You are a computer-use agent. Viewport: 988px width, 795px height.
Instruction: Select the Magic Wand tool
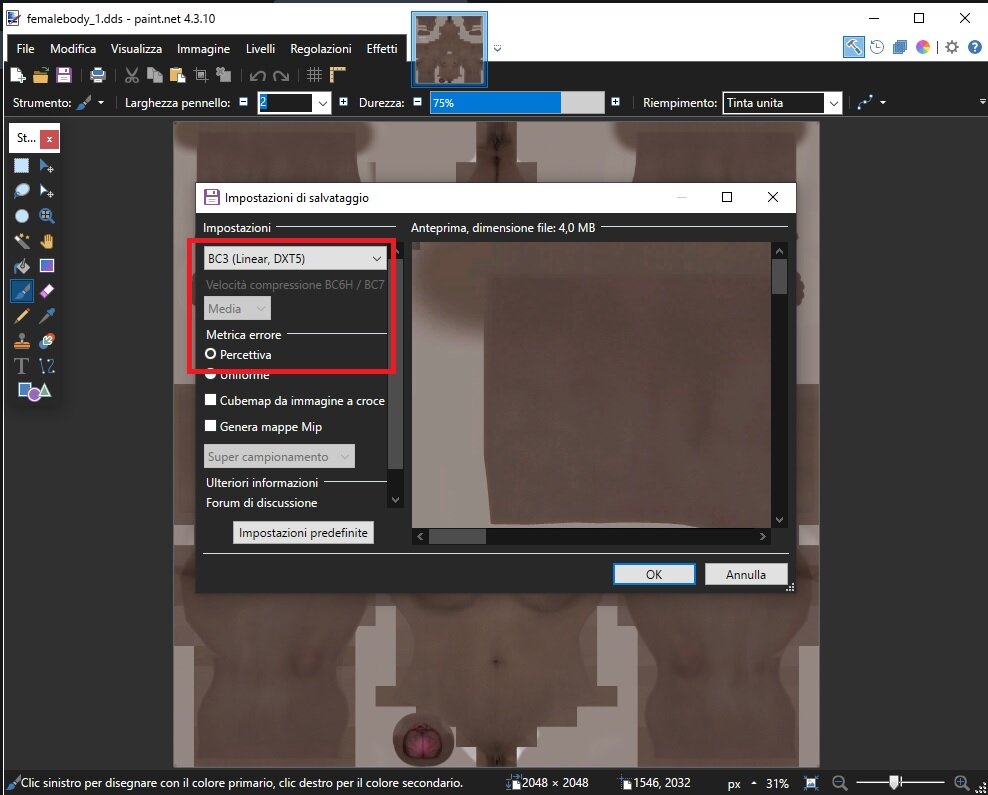click(21, 241)
